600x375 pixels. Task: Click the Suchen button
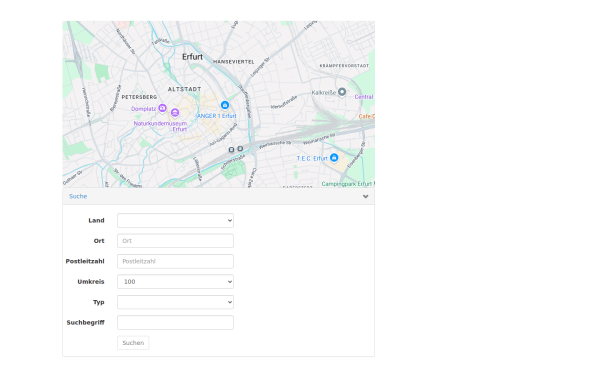133,343
